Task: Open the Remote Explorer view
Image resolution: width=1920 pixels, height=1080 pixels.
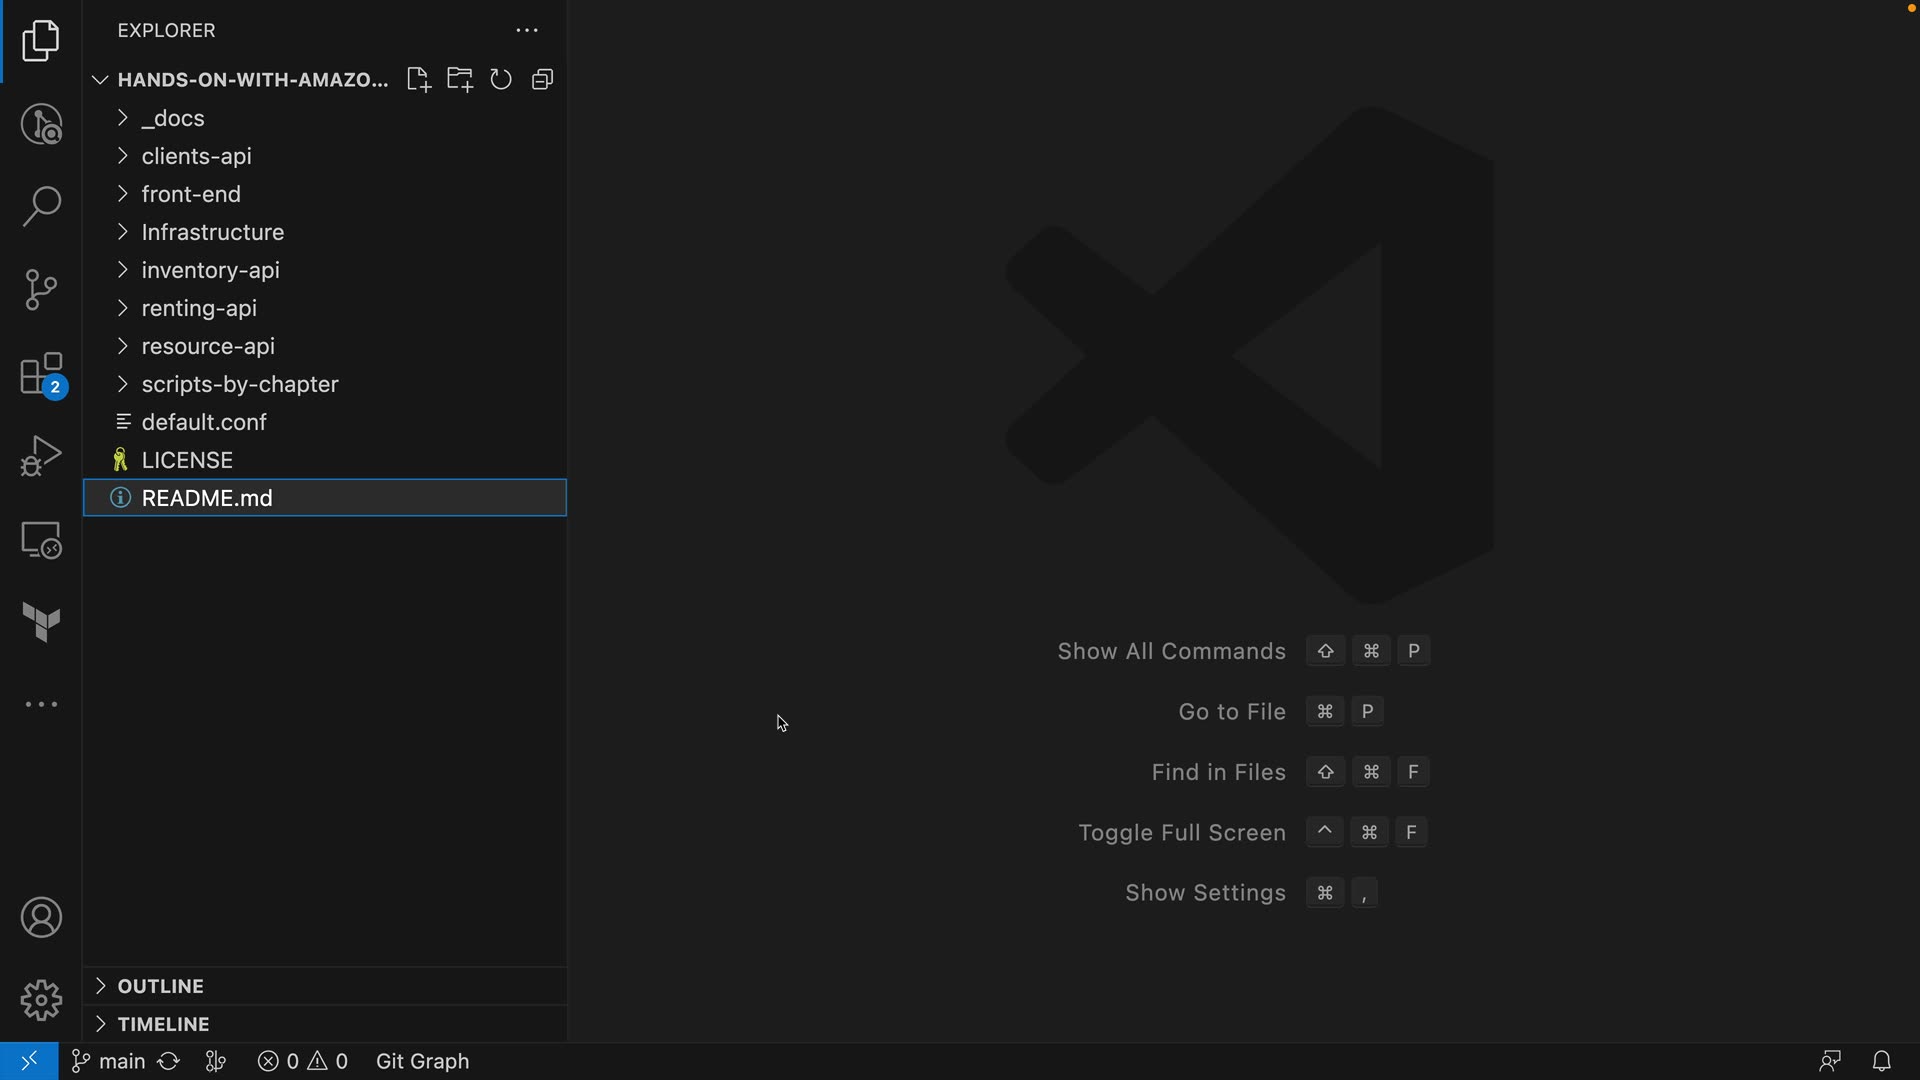Action: [x=41, y=540]
